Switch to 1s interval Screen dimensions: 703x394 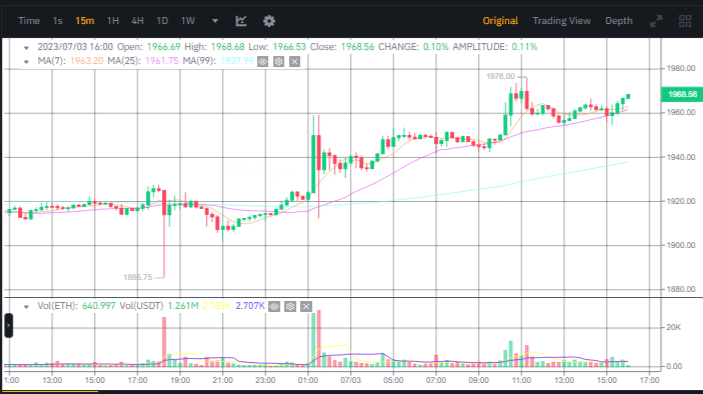[x=57, y=21]
